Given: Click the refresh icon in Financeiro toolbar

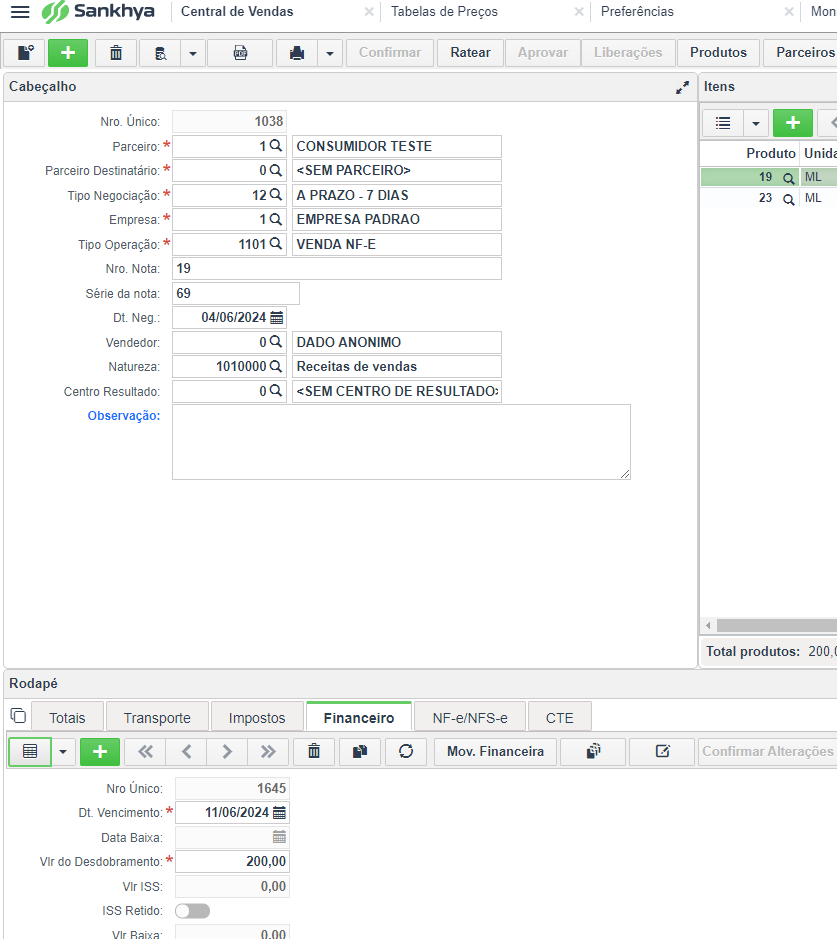Looking at the screenshot, I should click(x=406, y=751).
